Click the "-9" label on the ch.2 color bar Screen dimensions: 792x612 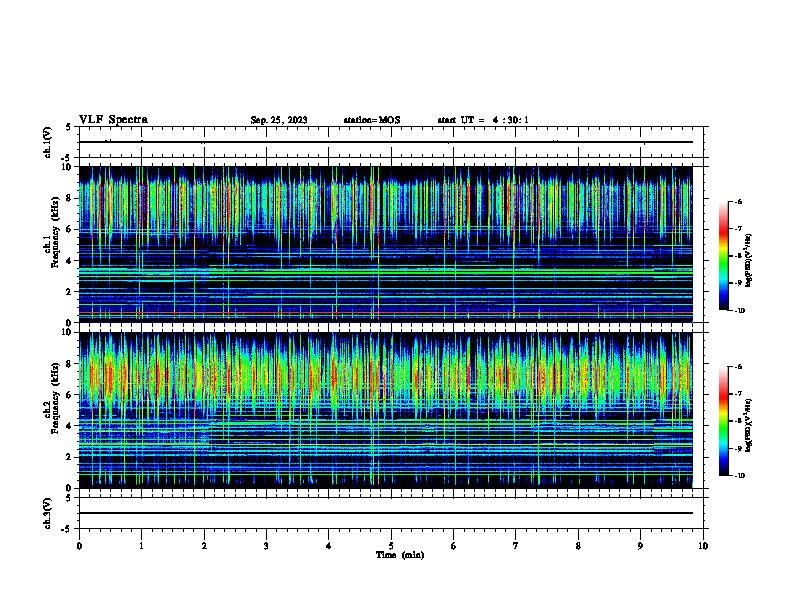737,448
